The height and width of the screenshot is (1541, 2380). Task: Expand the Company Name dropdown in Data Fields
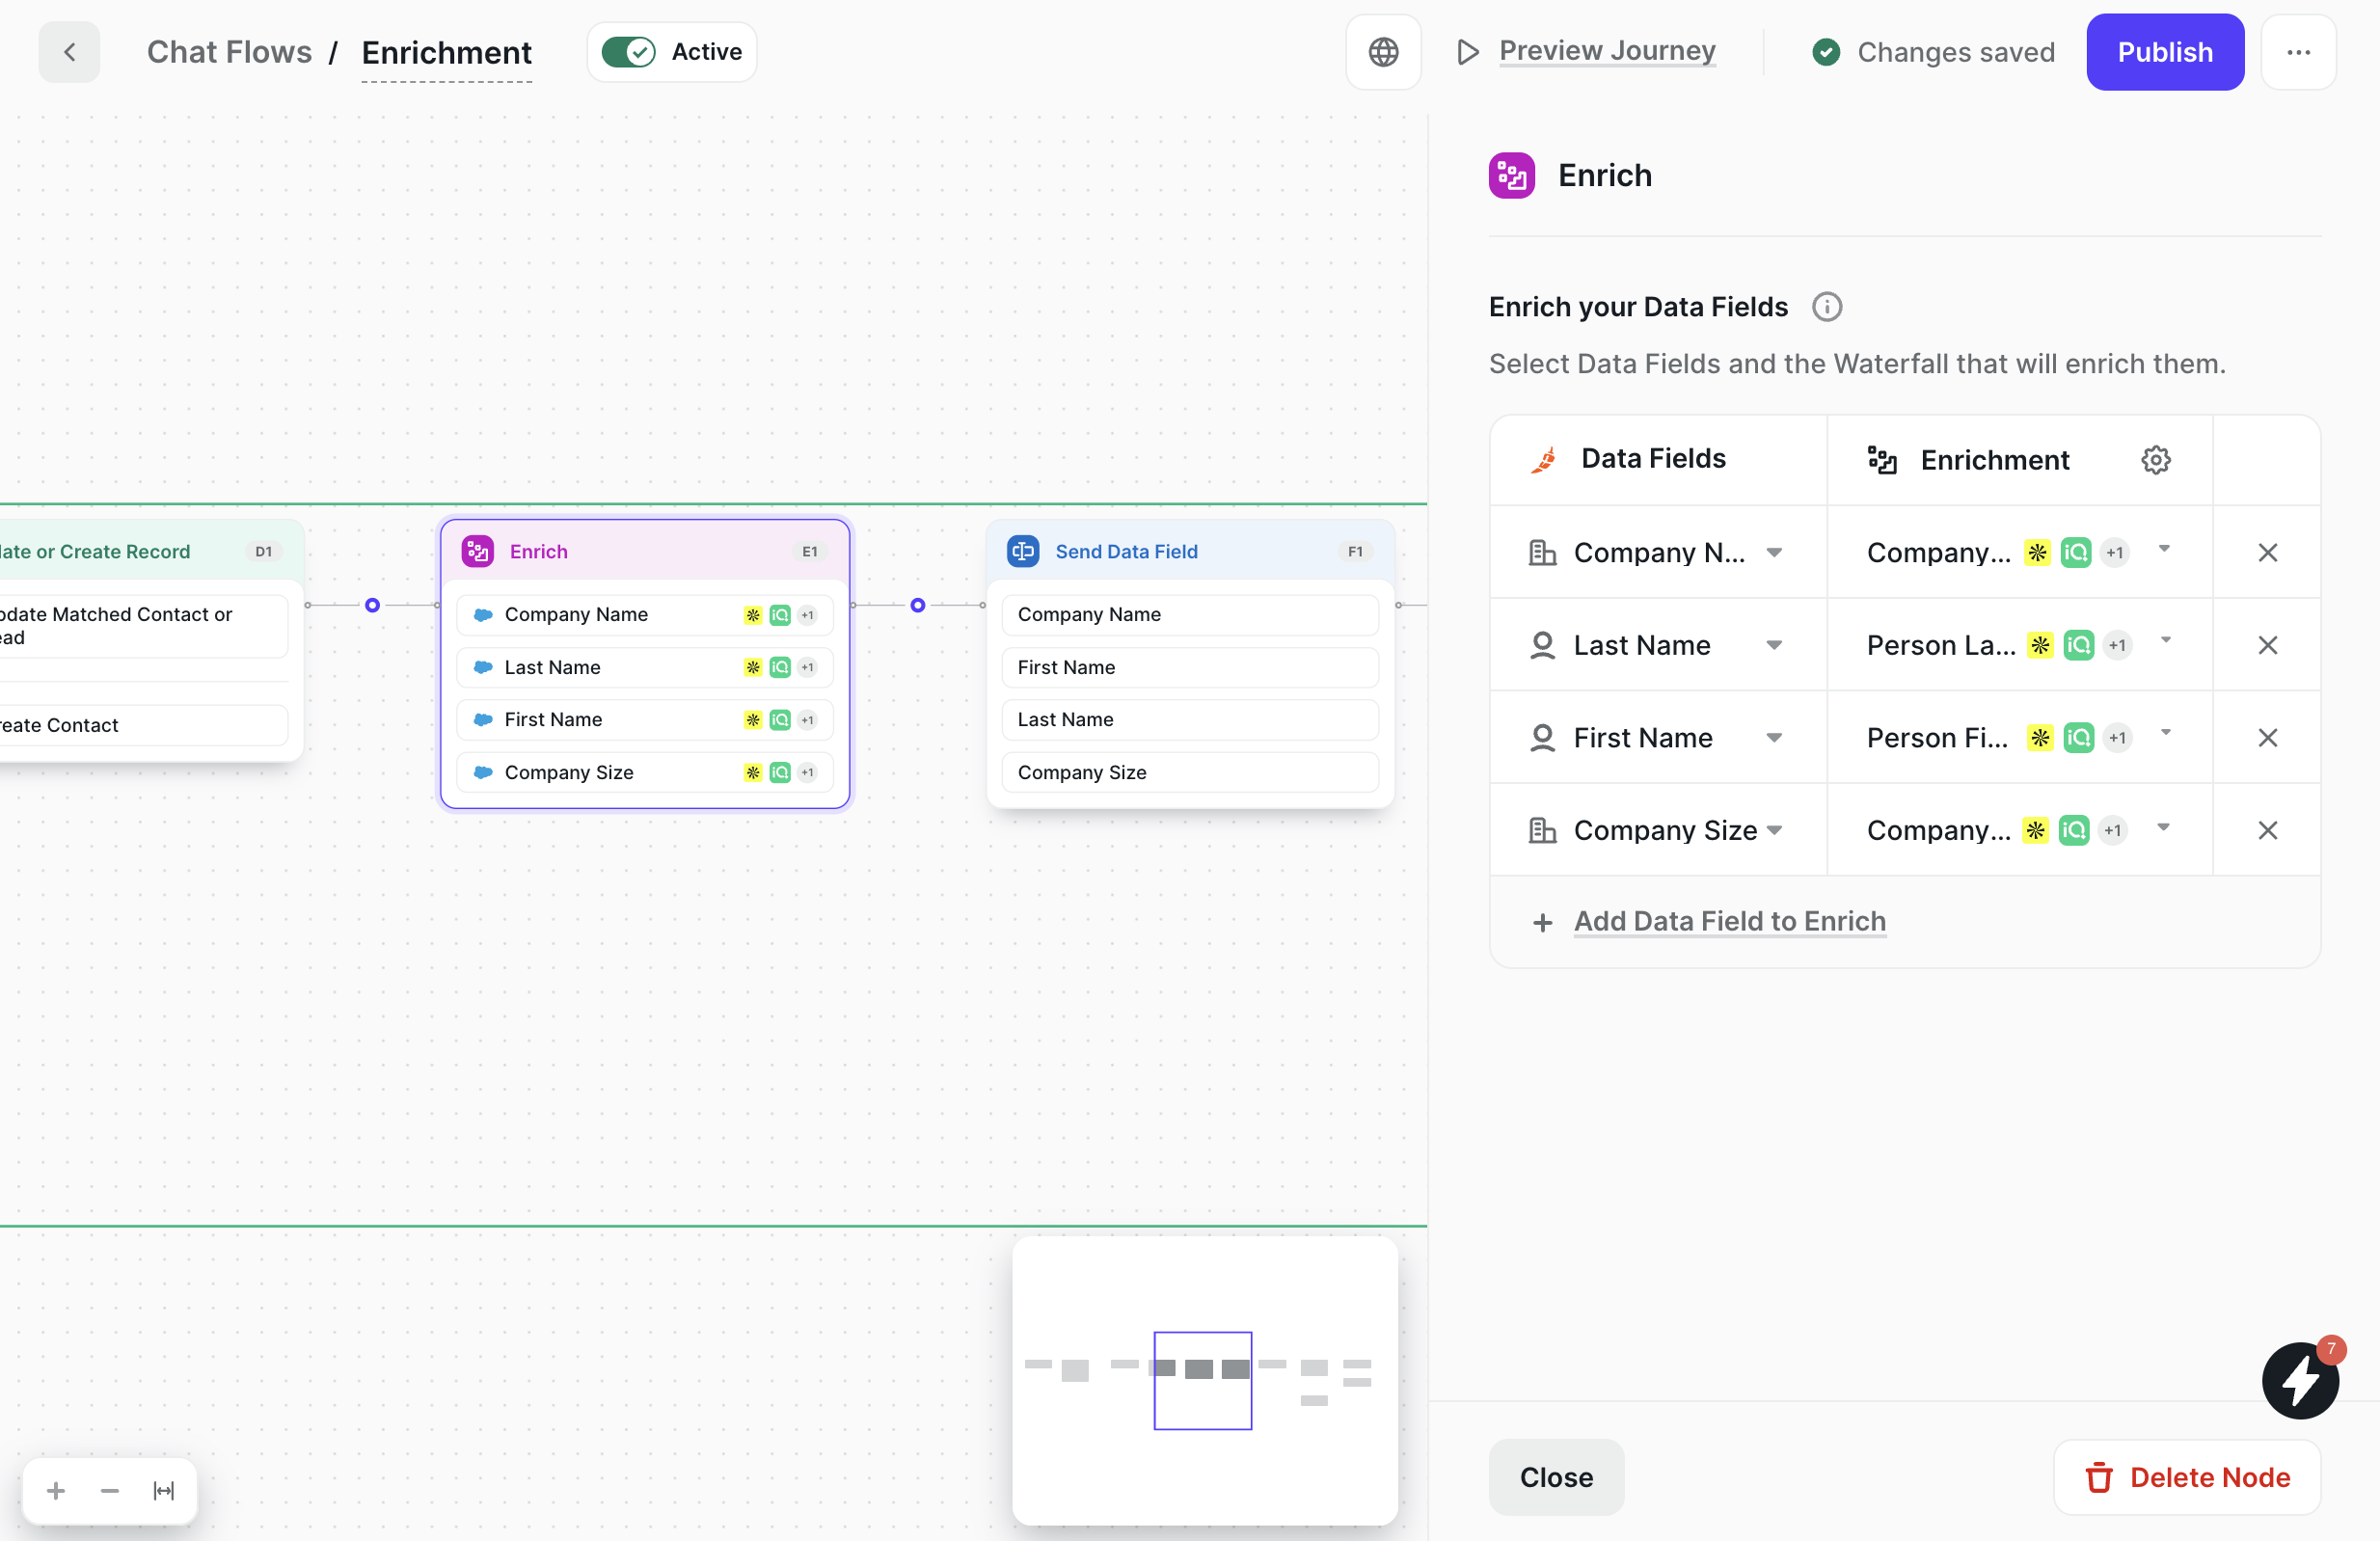click(x=1777, y=552)
